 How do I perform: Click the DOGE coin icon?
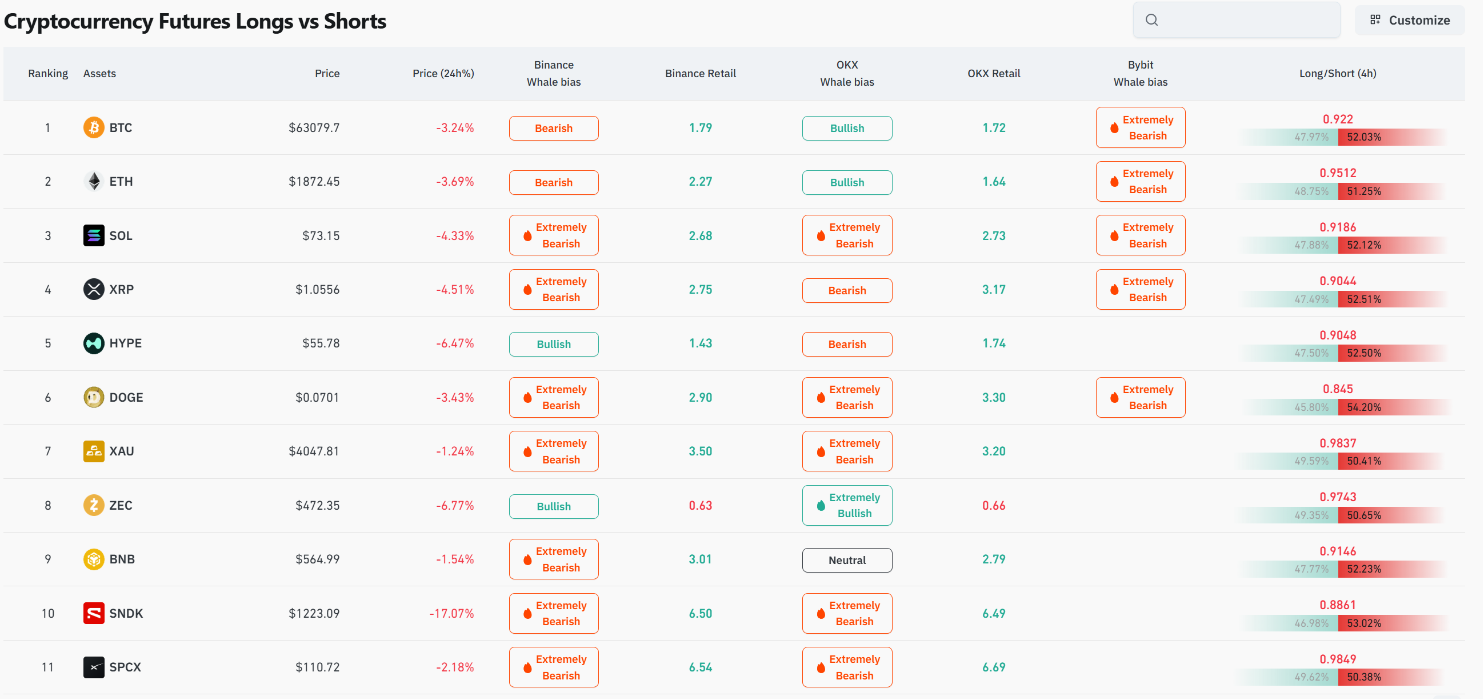point(93,398)
